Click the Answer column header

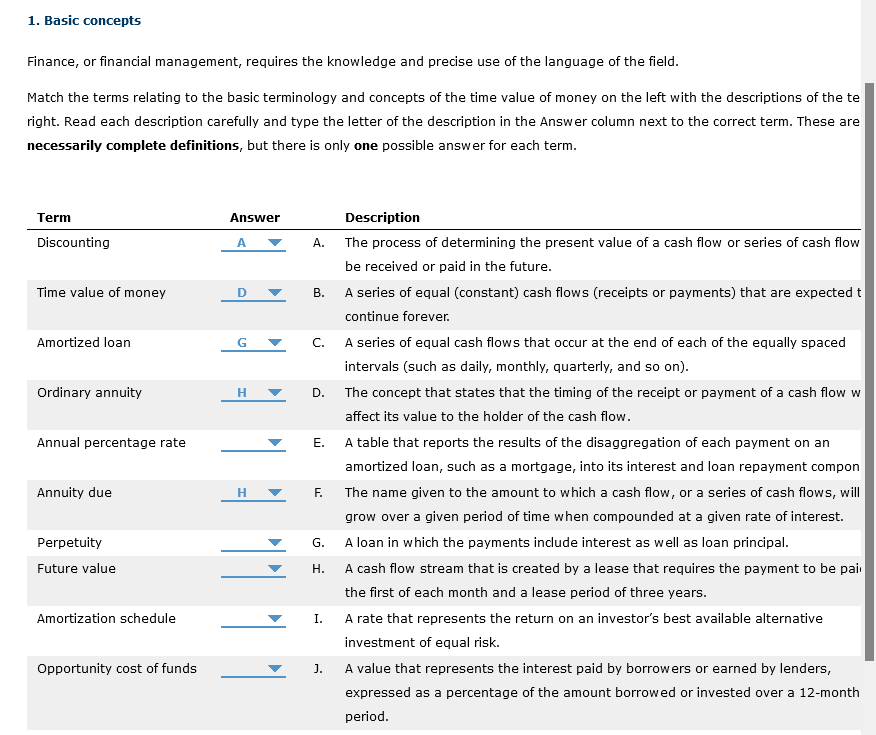pyautogui.click(x=254, y=217)
